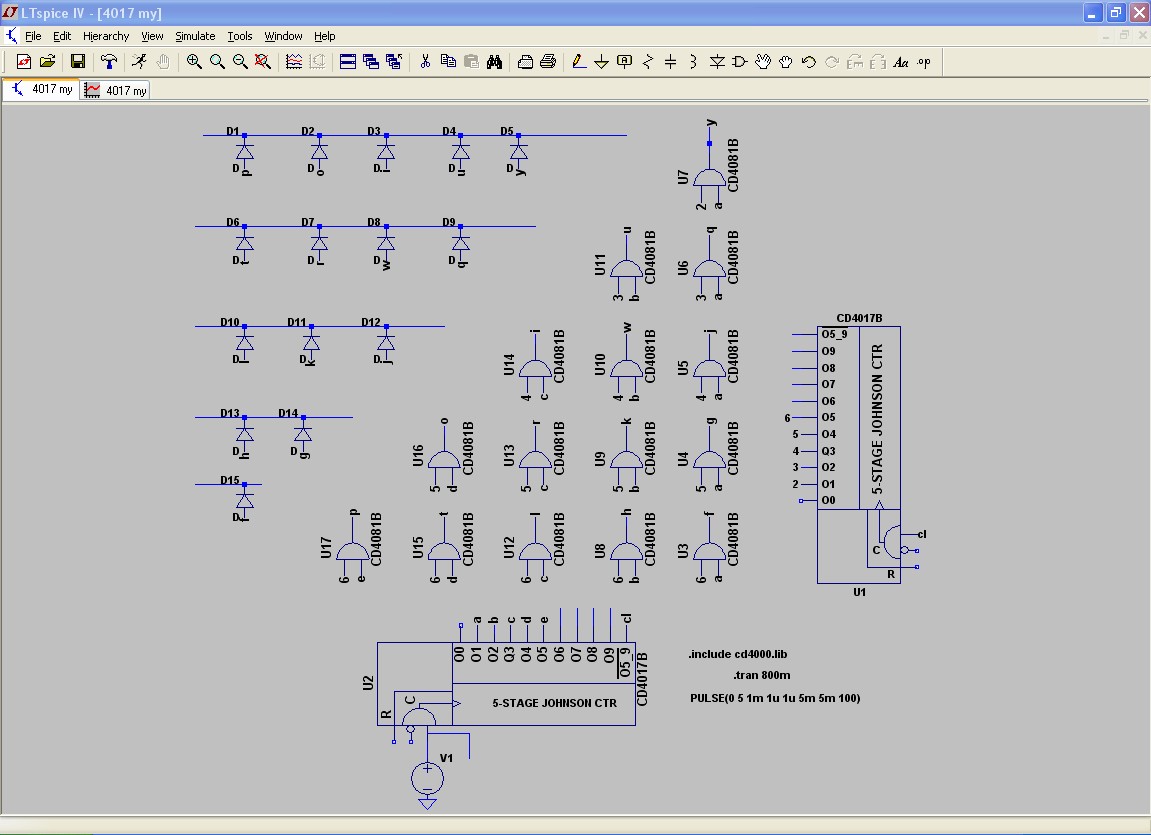Select the Diode tool in the toolbar

pyautogui.click(x=716, y=62)
